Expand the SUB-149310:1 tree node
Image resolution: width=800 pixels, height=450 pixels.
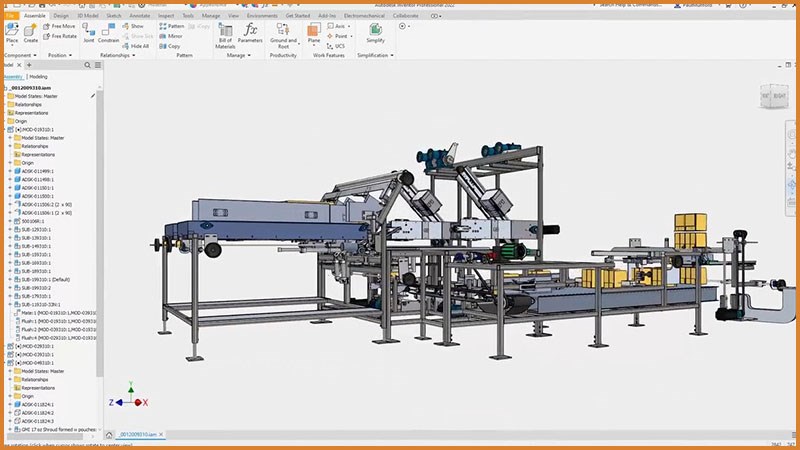click(x=10, y=246)
